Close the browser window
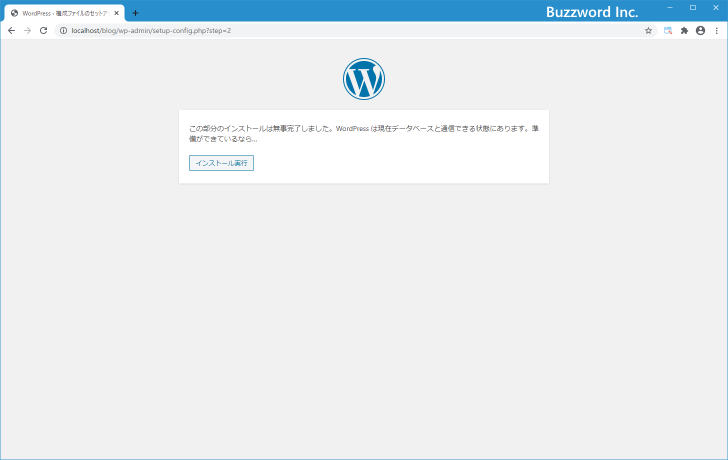This screenshot has height=460, width=728. (715, 7)
